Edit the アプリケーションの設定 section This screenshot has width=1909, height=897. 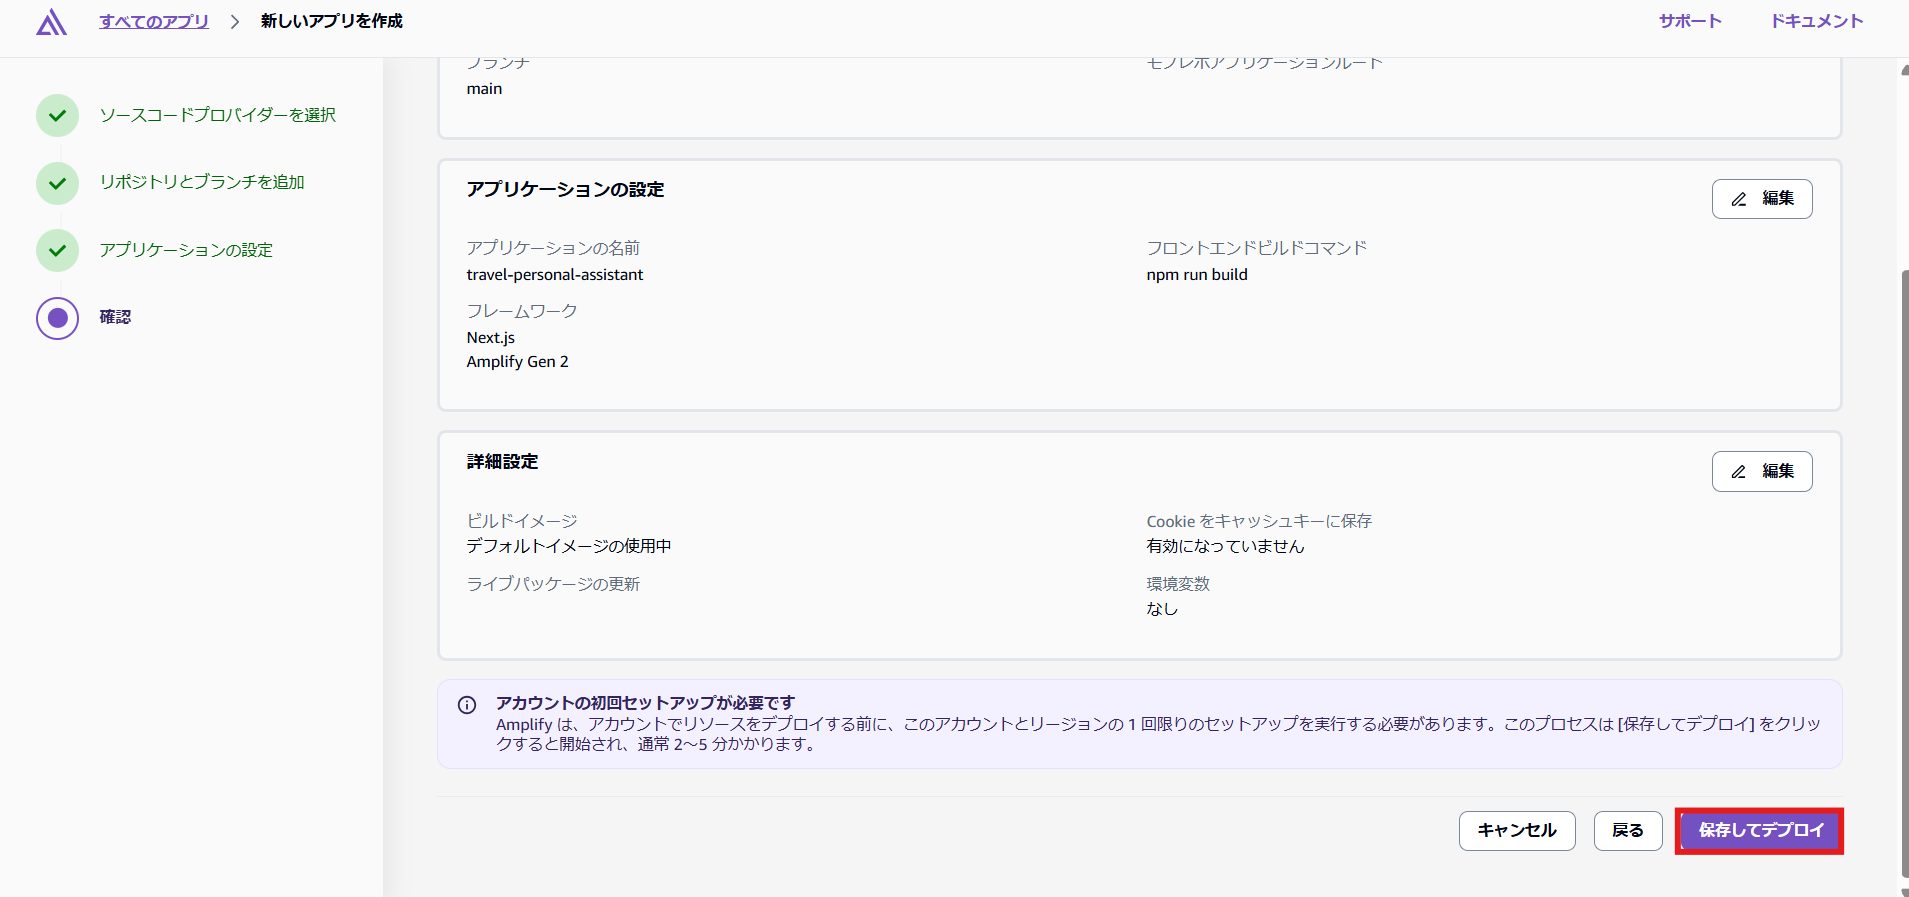coord(1762,199)
